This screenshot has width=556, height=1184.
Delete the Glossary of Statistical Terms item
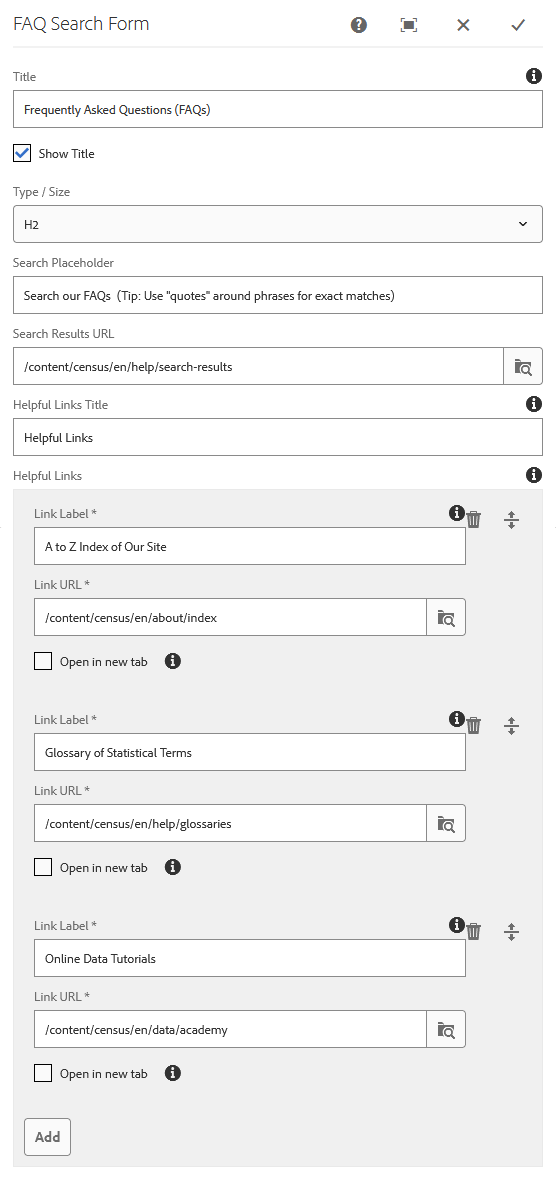pyautogui.click(x=474, y=726)
